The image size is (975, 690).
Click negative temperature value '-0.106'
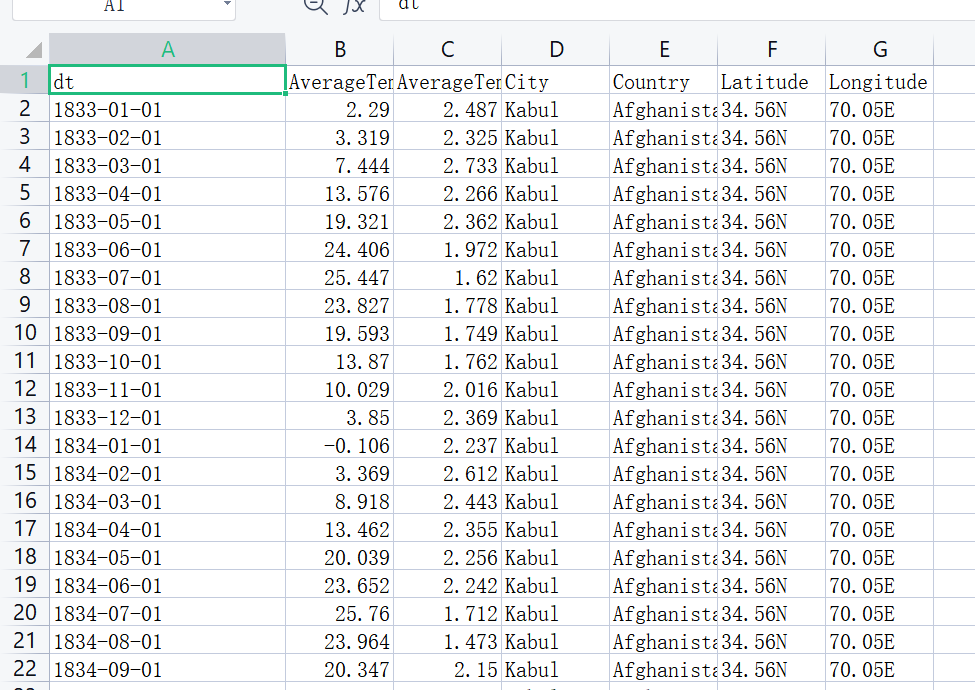(x=340, y=445)
